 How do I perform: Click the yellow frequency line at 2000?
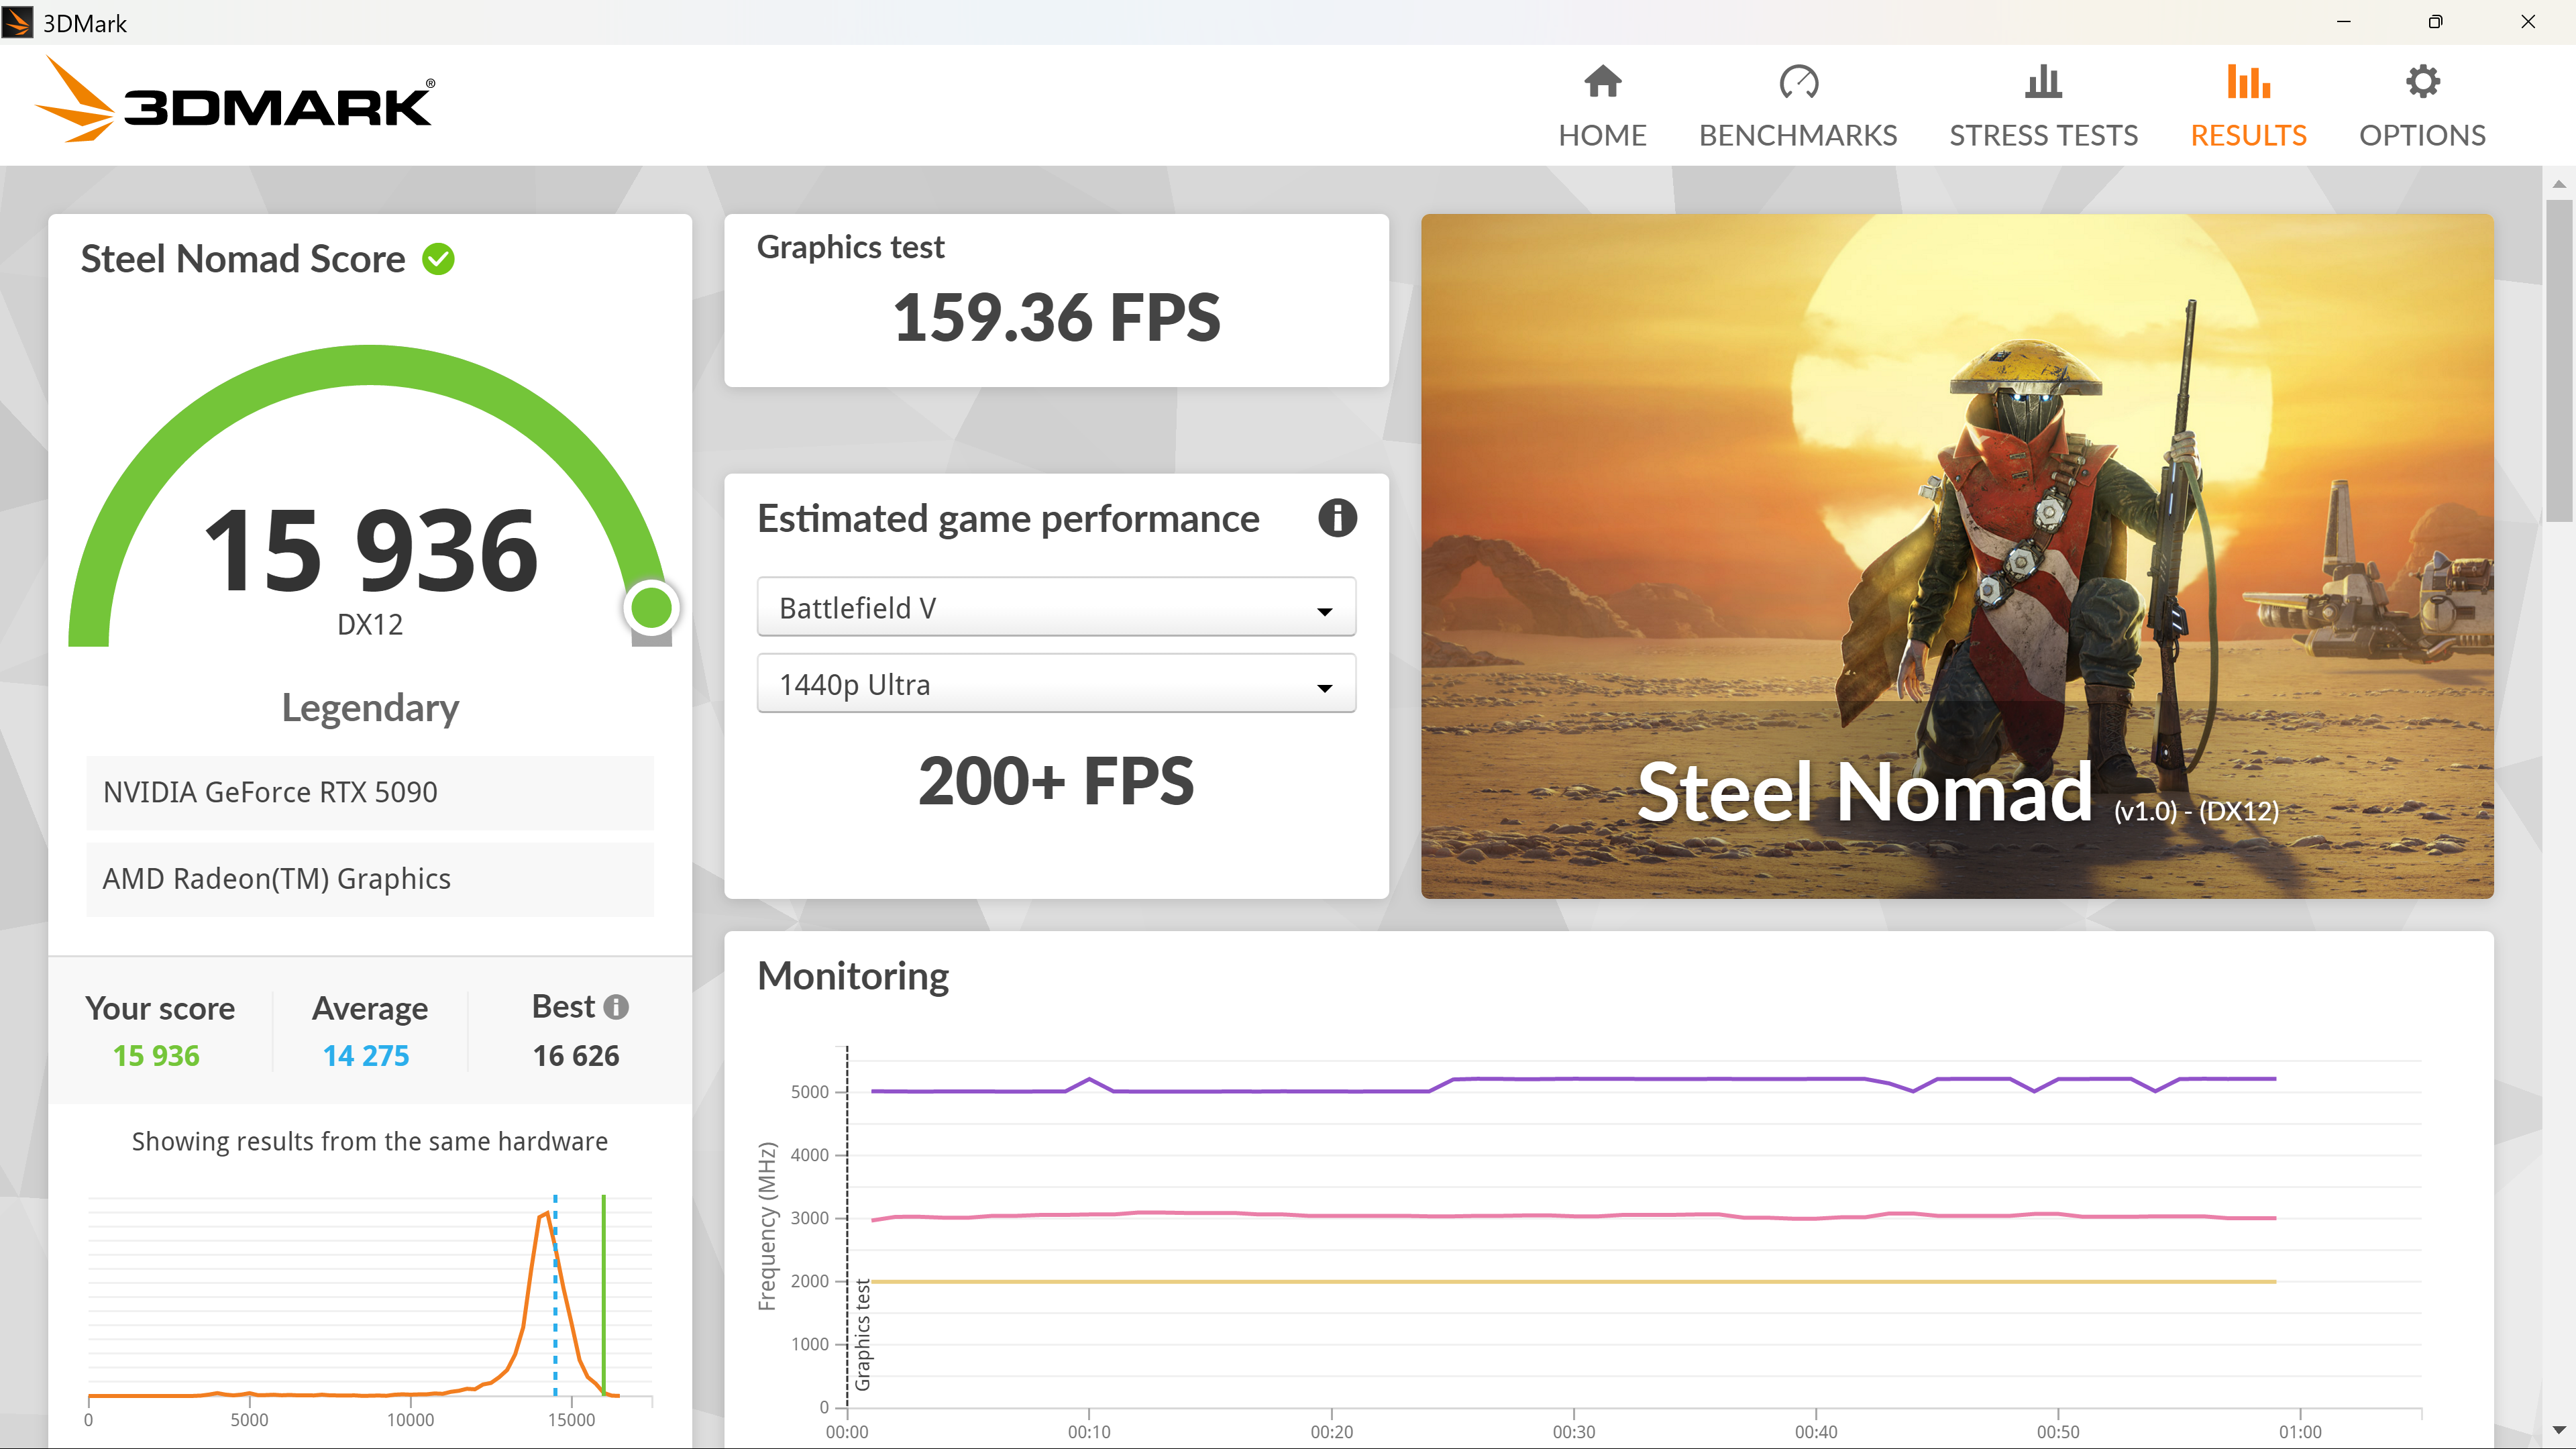point(1574,1281)
